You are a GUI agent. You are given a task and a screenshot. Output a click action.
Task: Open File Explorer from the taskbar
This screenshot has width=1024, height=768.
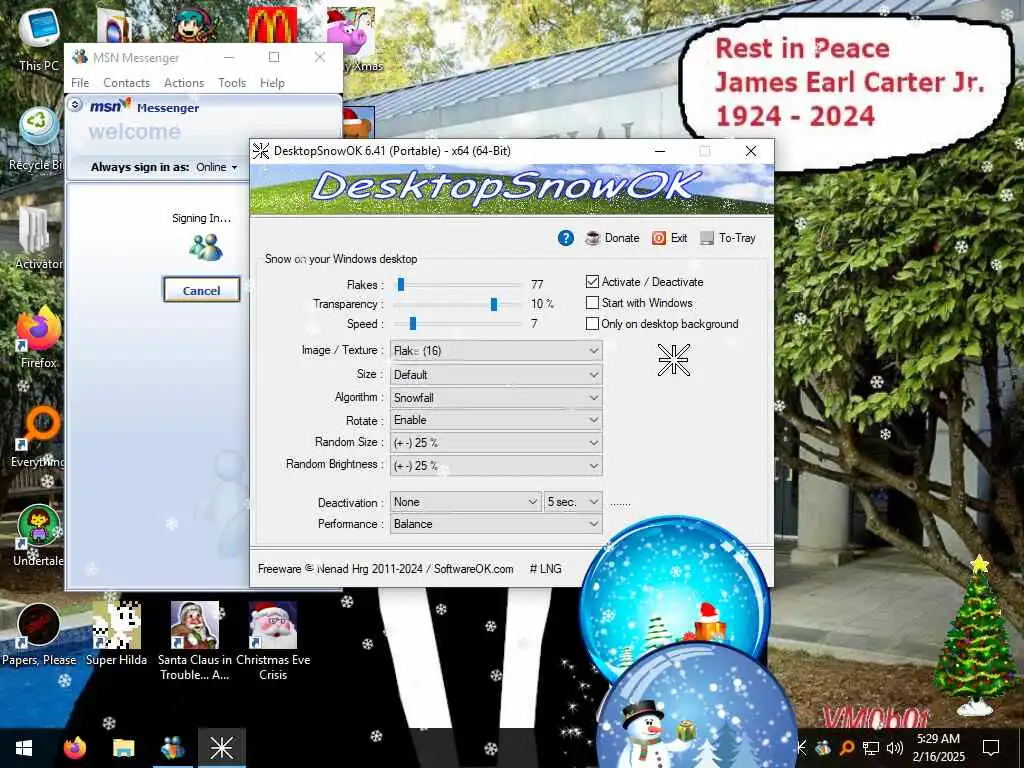point(123,748)
